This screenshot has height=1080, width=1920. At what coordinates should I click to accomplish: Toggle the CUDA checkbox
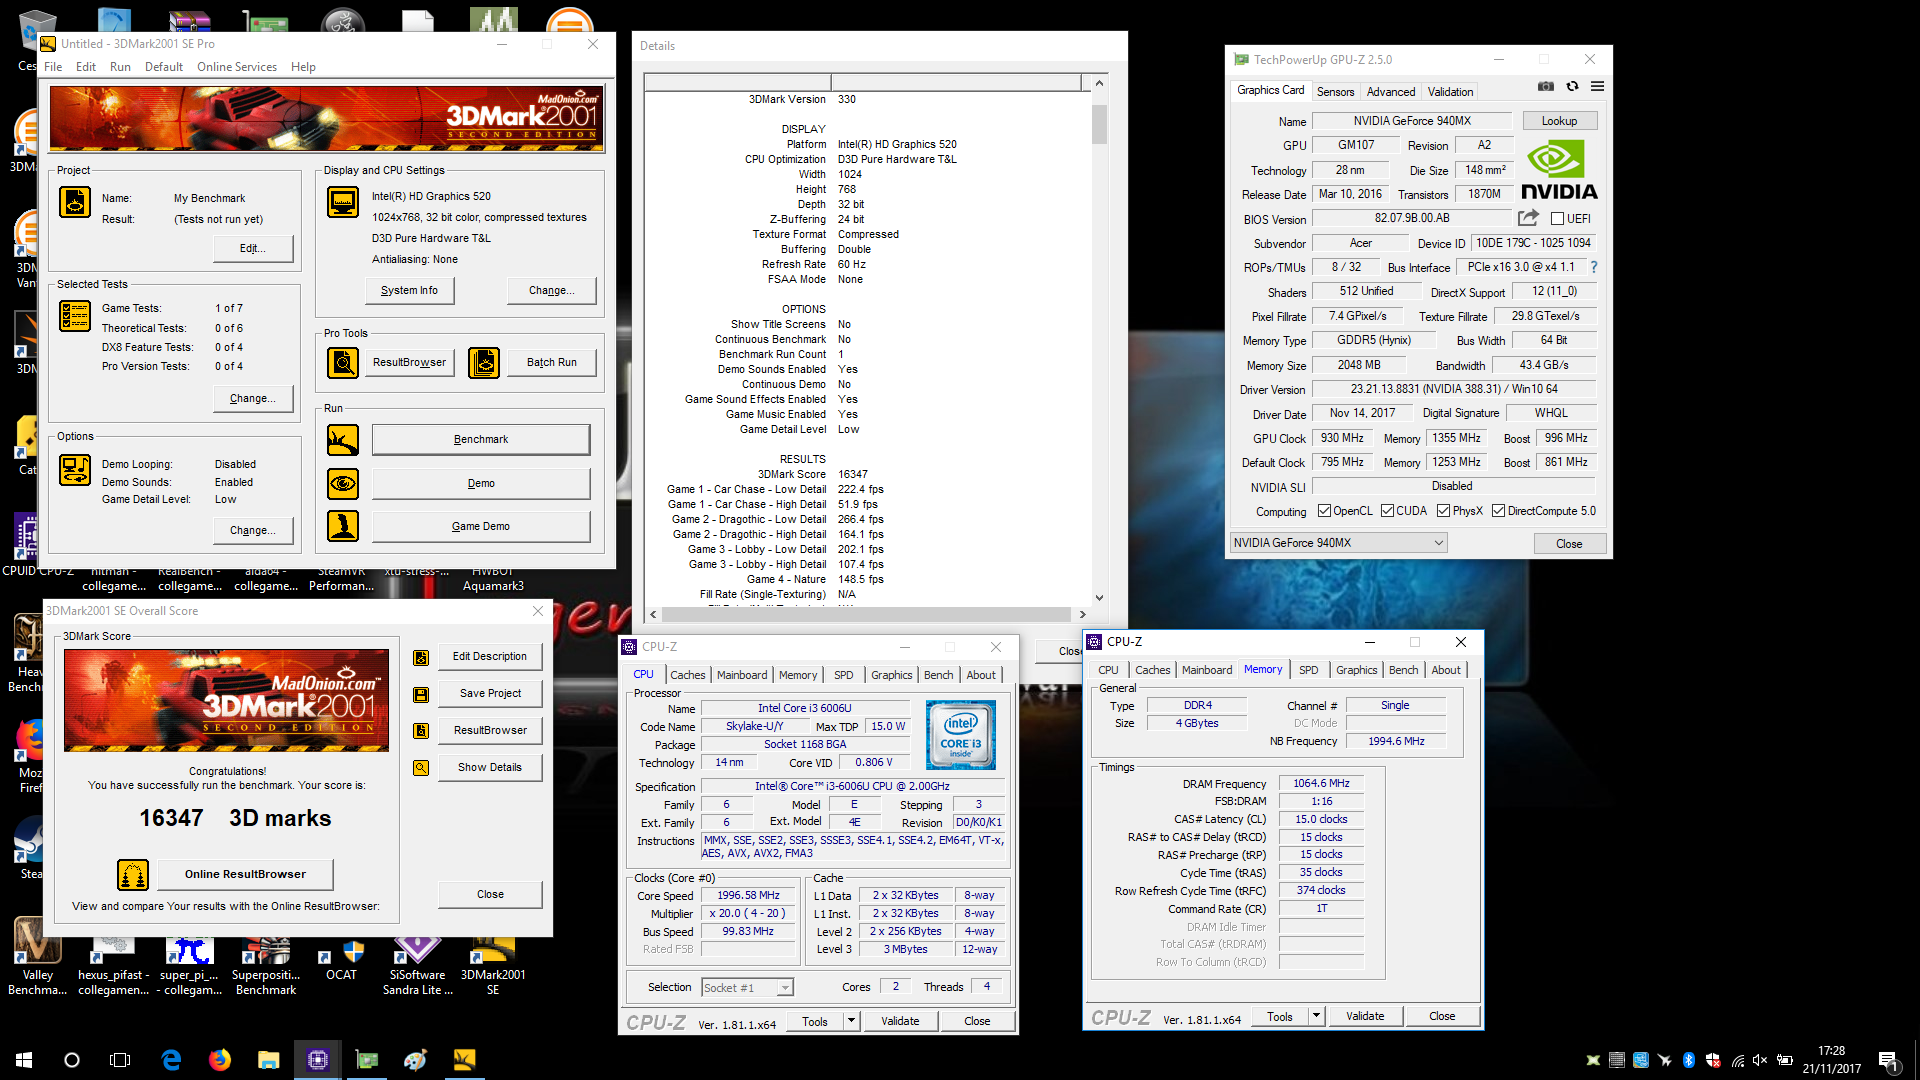click(1387, 511)
